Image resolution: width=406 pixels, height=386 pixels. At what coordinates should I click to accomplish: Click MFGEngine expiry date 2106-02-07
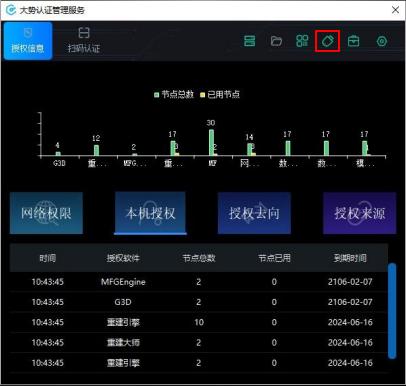point(350,282)
